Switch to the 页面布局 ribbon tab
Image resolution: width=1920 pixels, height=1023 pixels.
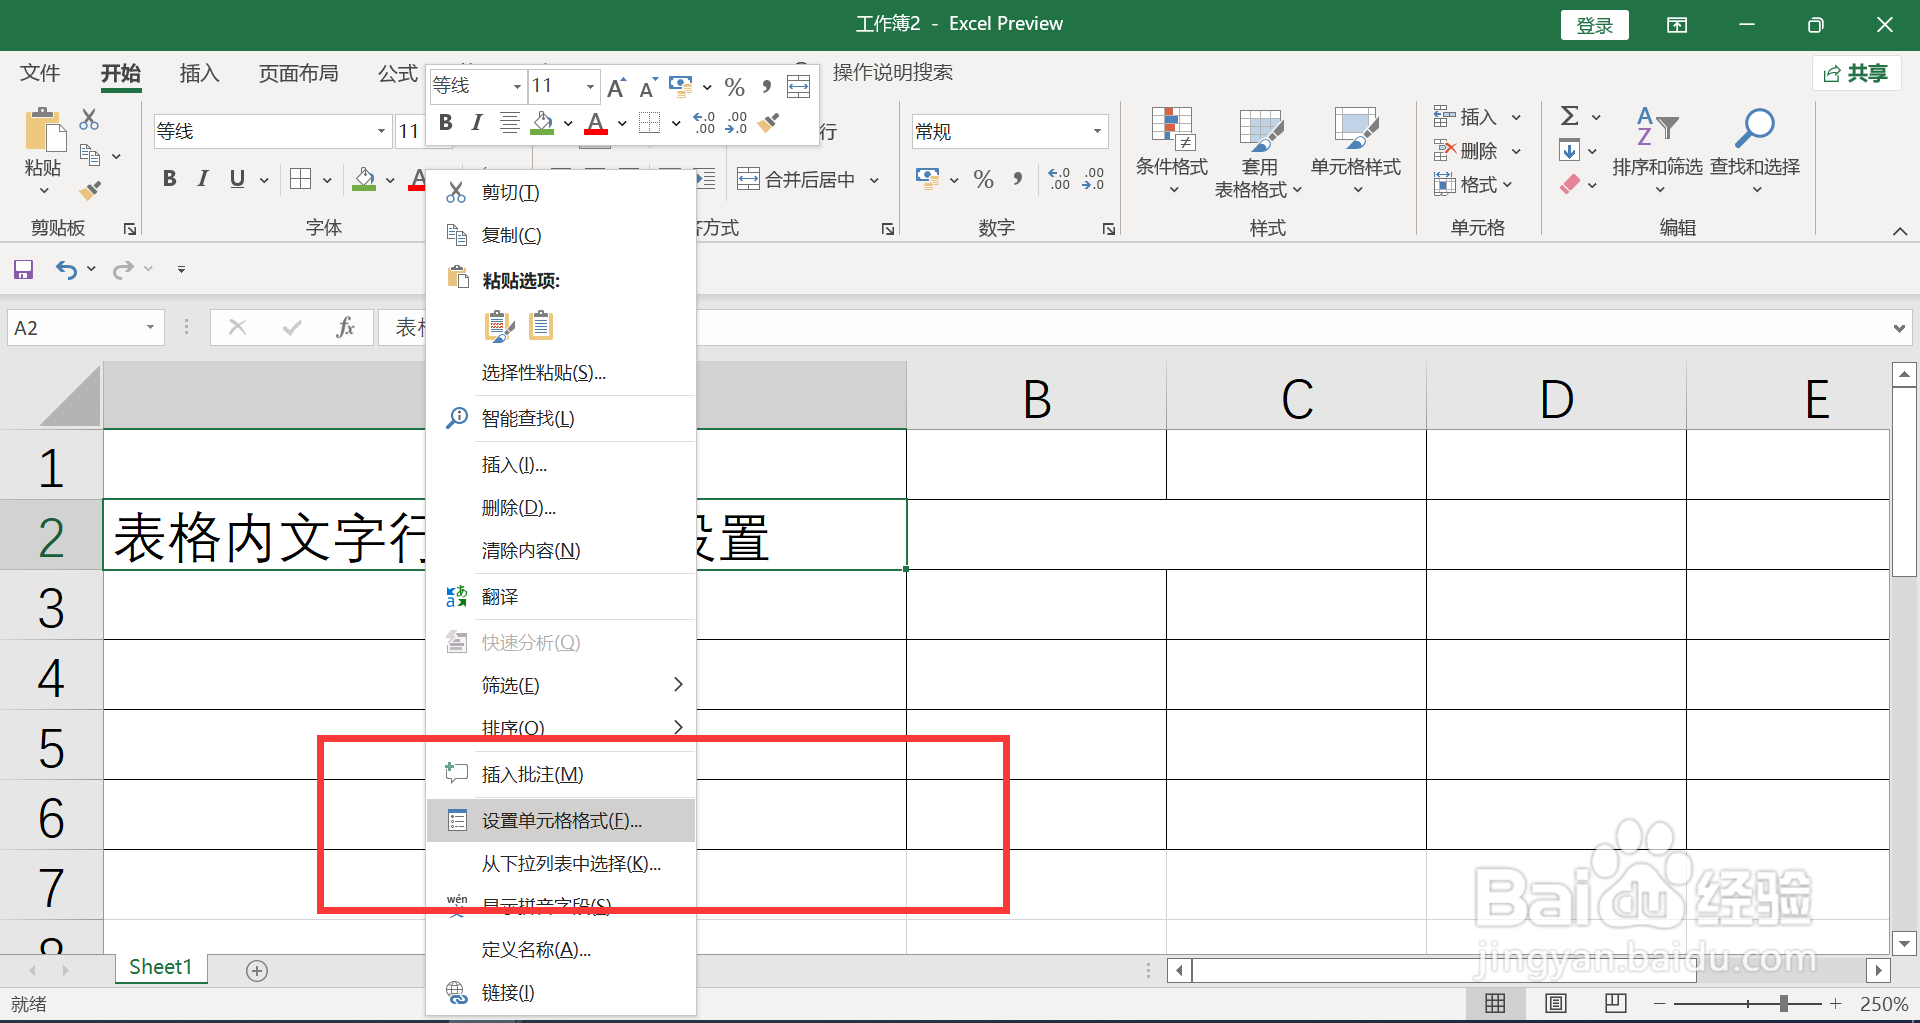(298, 73)
